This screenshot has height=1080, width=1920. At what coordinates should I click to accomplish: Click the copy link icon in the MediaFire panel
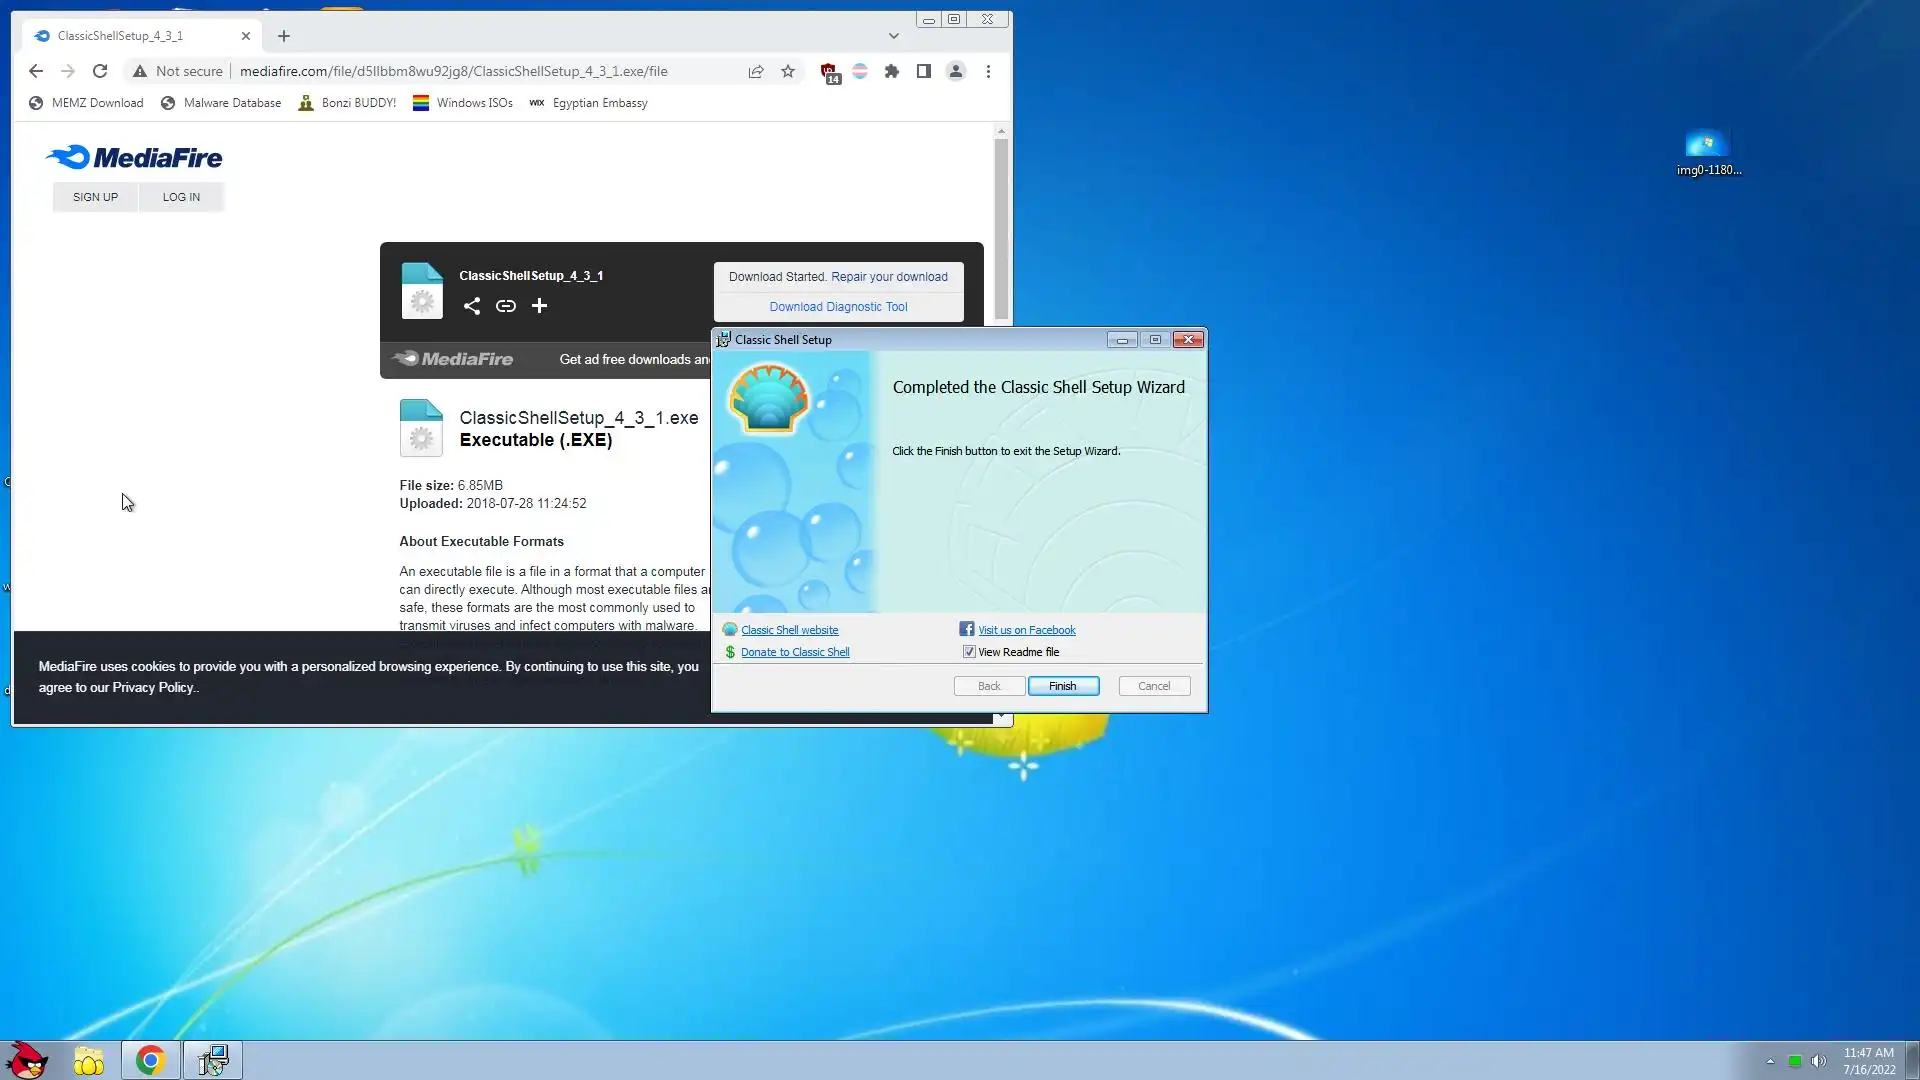pos(506,306)
